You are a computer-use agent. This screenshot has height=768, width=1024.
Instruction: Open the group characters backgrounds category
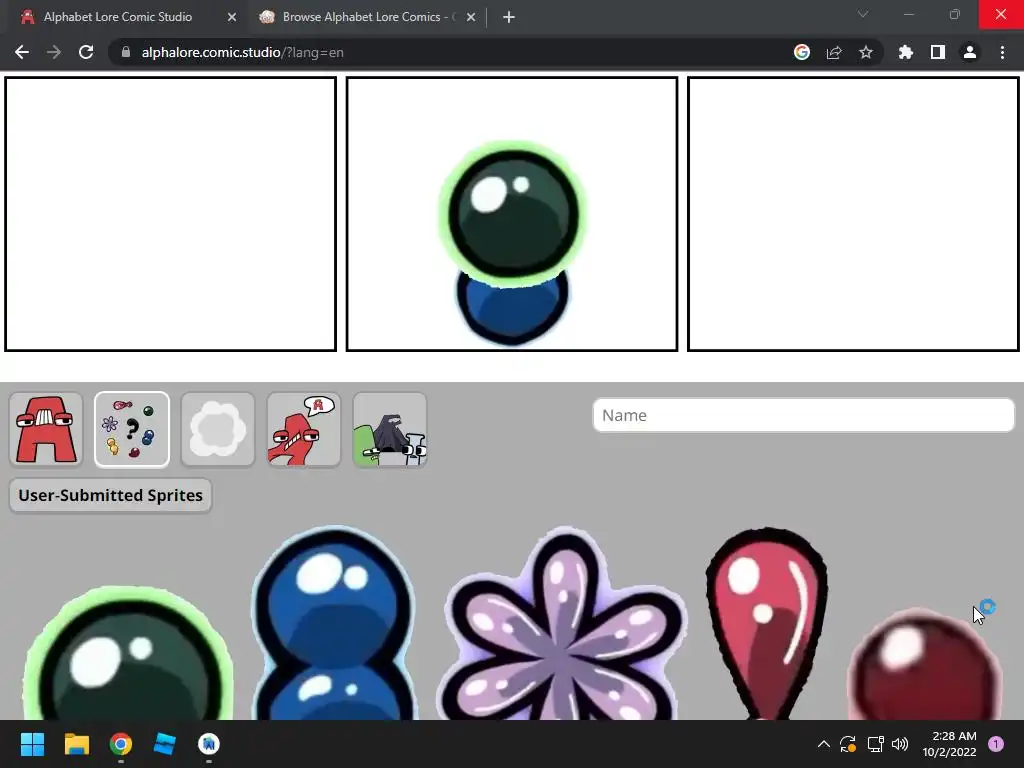[390, 430]
